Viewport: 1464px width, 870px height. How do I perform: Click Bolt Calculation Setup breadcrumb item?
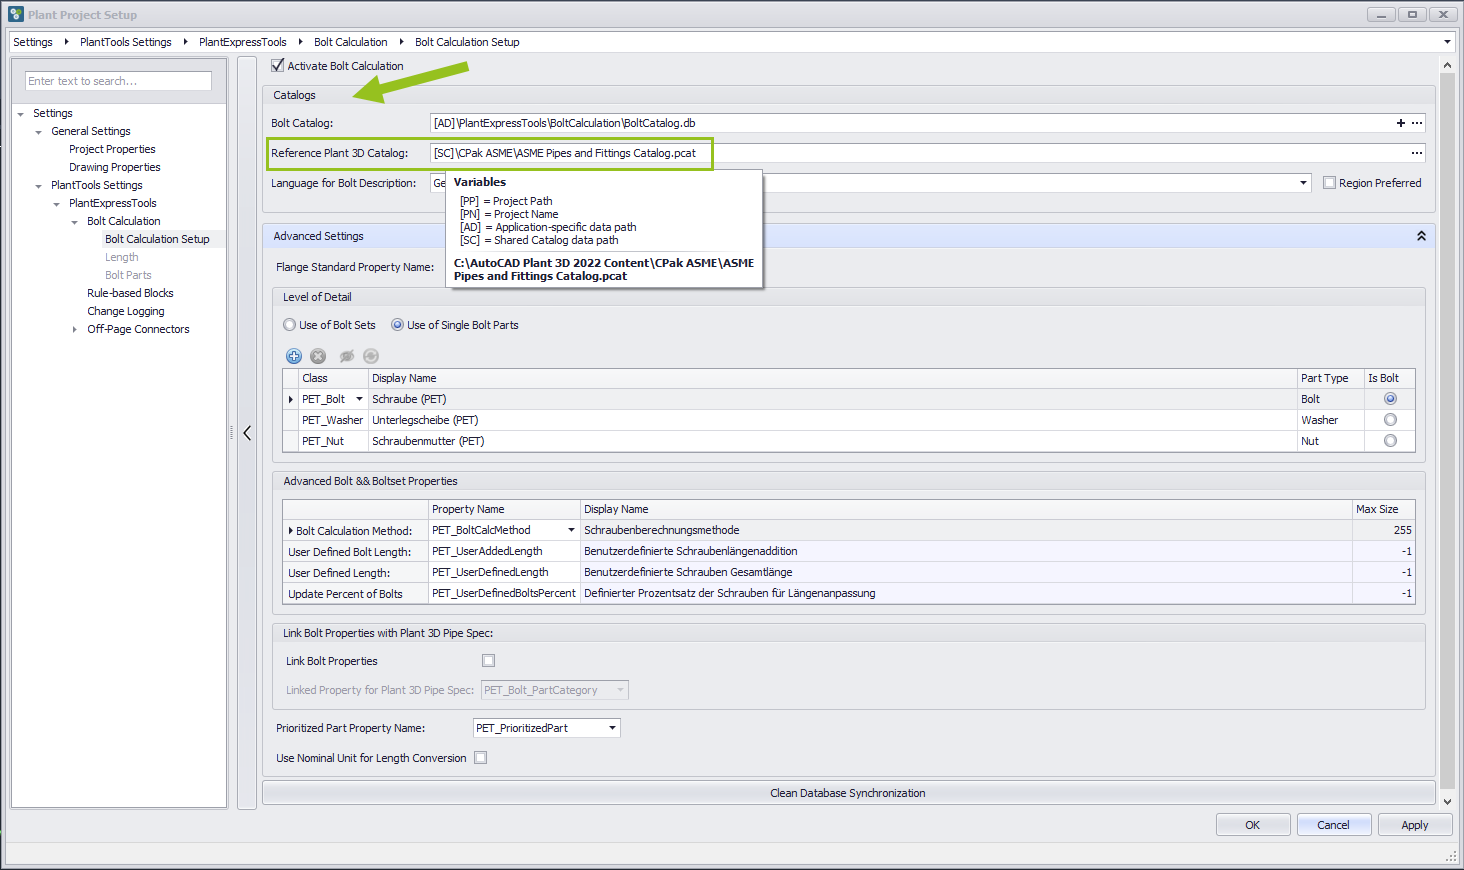tap(467, 42)
